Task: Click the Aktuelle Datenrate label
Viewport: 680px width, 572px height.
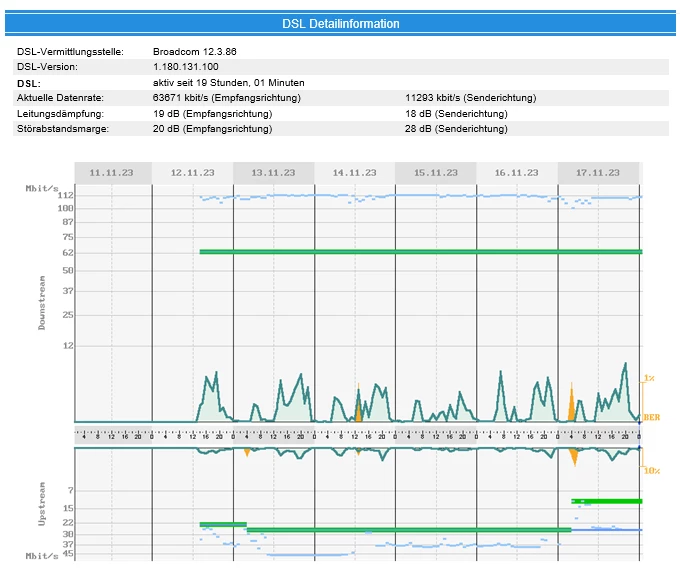Action: pos(60,98)
